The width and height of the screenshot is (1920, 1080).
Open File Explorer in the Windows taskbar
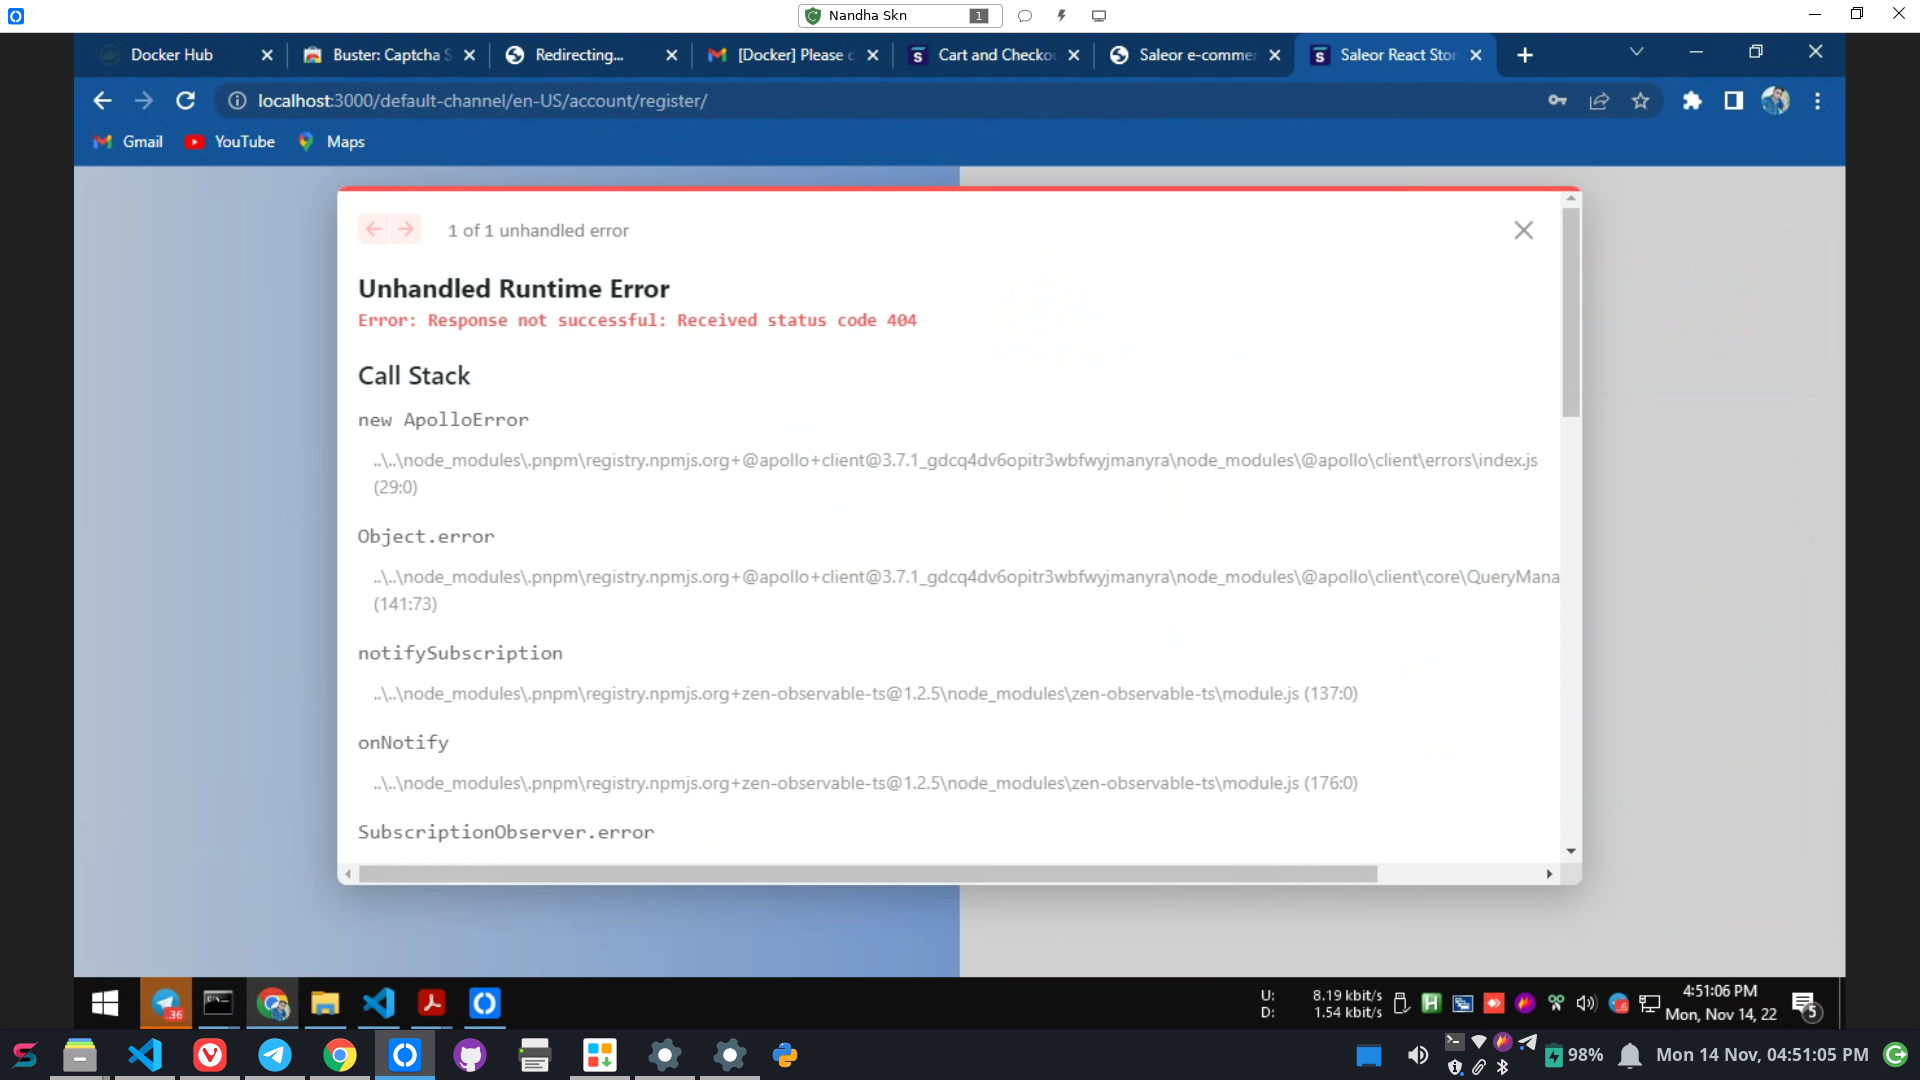click(x=325, y=1003)
